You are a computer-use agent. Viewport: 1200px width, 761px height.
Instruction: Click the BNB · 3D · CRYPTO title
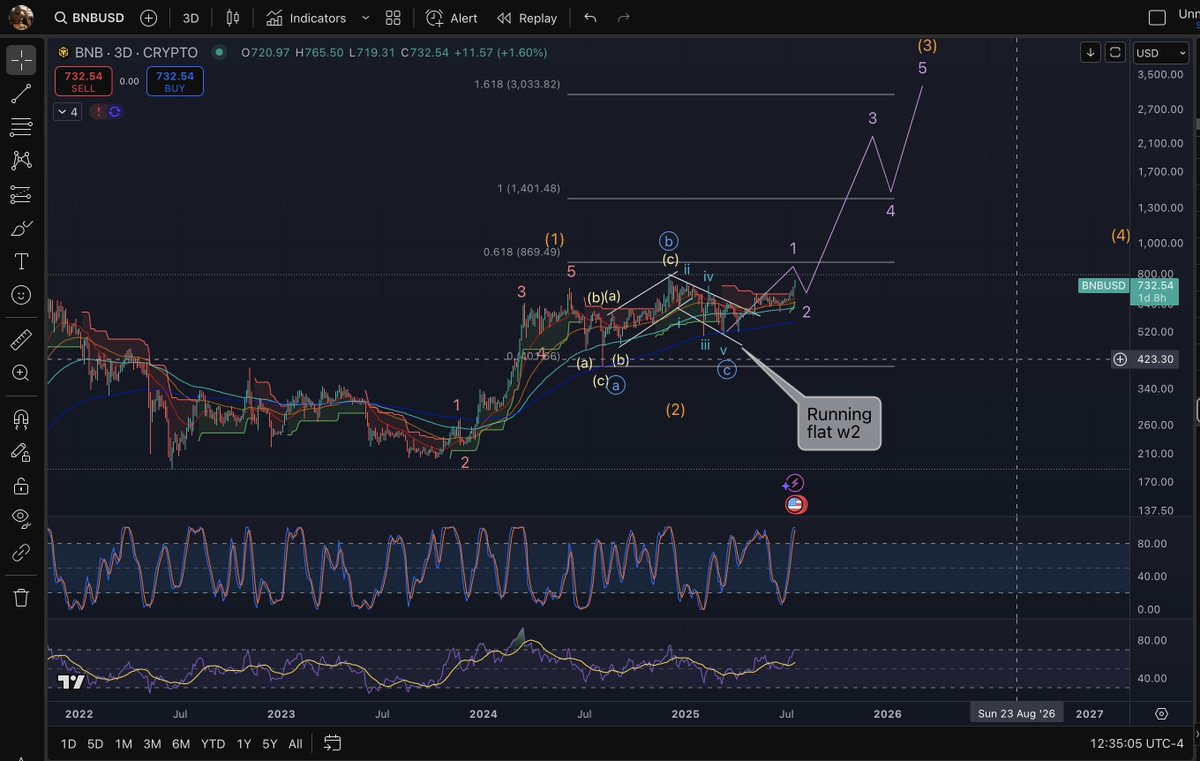pyautogui.click(x=138, y=52)
